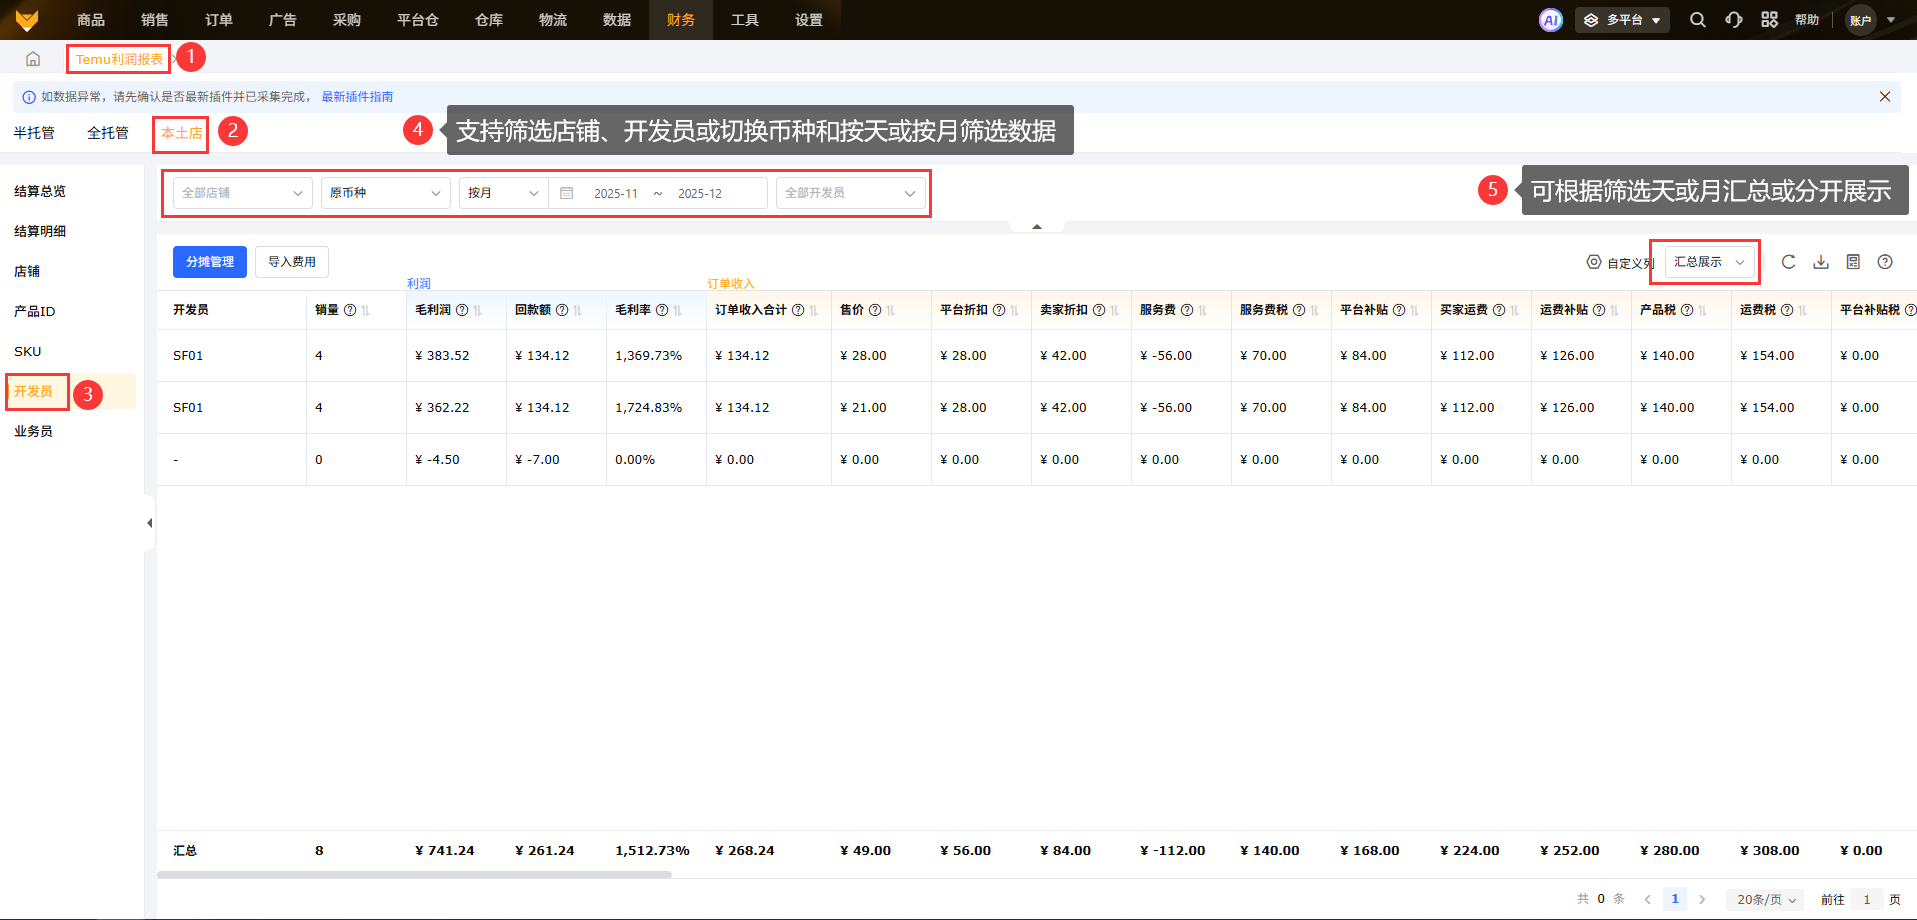Switch to the 全托管 tab
Image resolution: width=1917 pixels, height=920 pixels.
[107, 133]
